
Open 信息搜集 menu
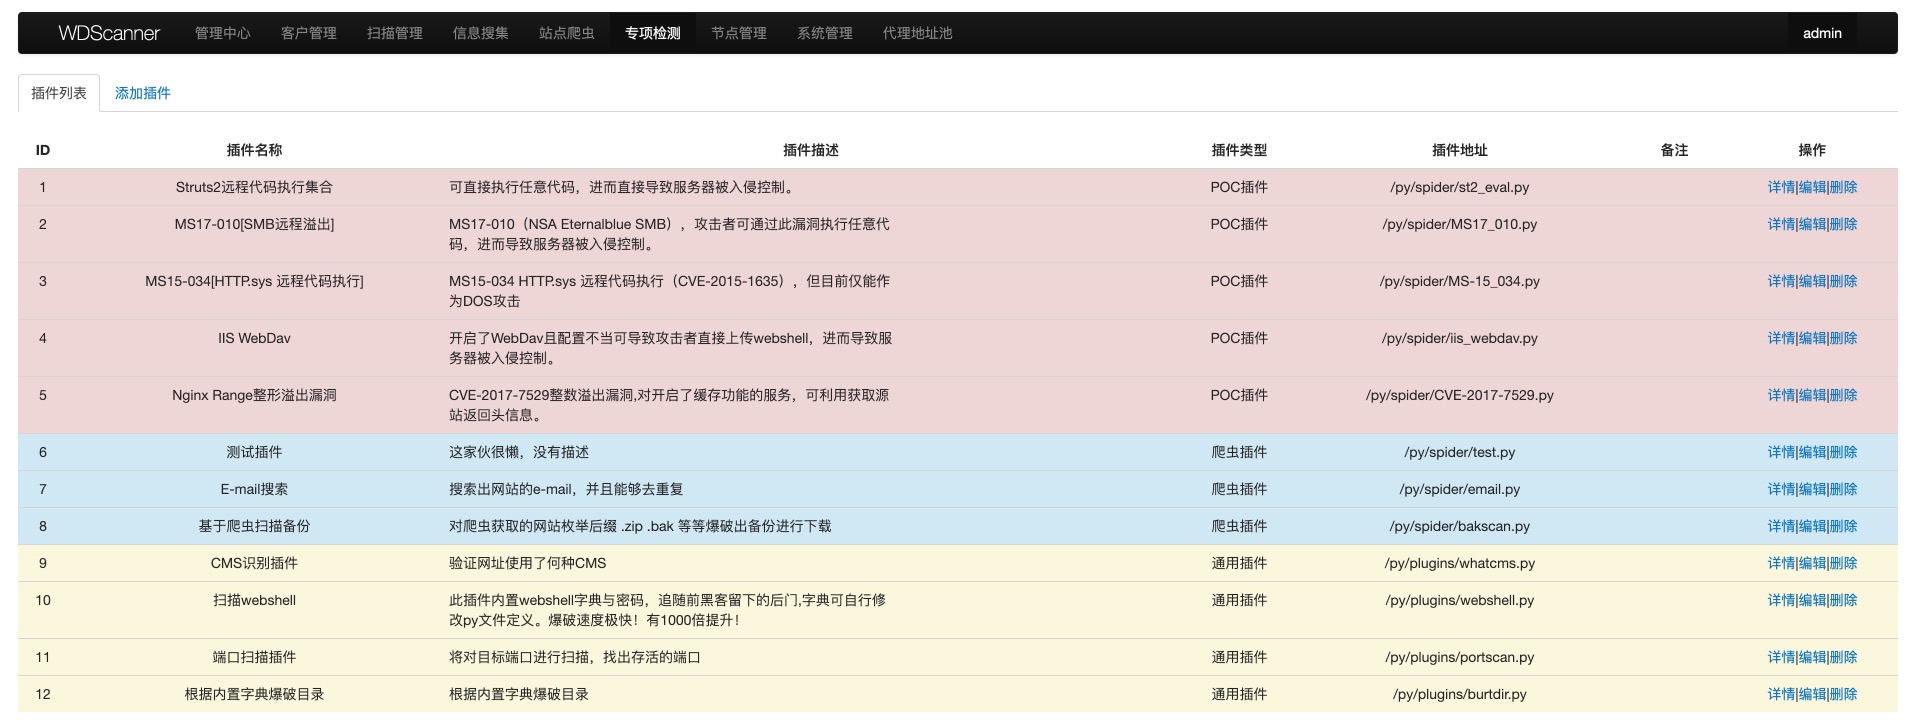pyautogui.click(x=480, y=33)
